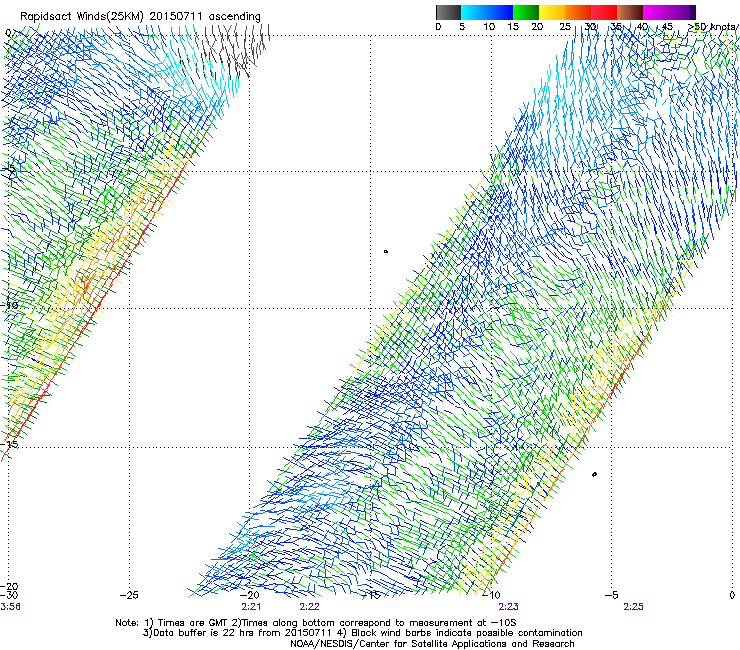Click the '2:25' time label
This screenshot has width=740, height=650.
coord(633,607)
